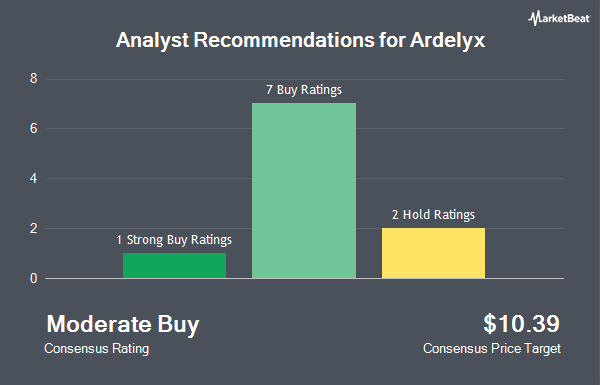This screenshot has width=600, height=385.
Task: Click the pulse line icon in MarketBeat logo
Action: coord(534,18)
